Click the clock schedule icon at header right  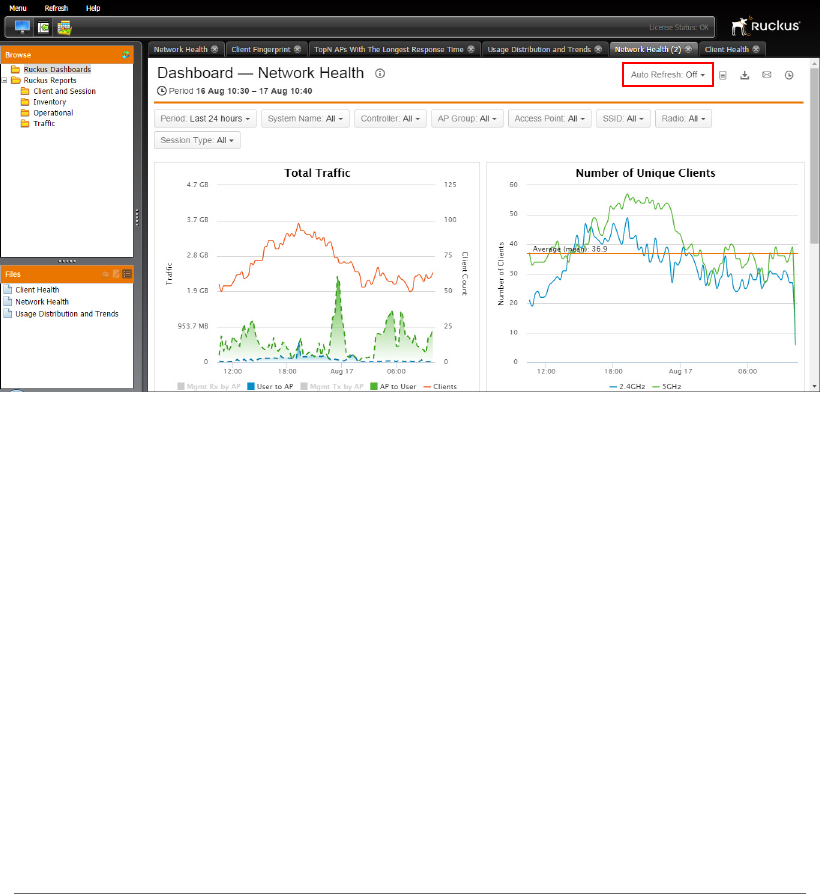(789, 75)
